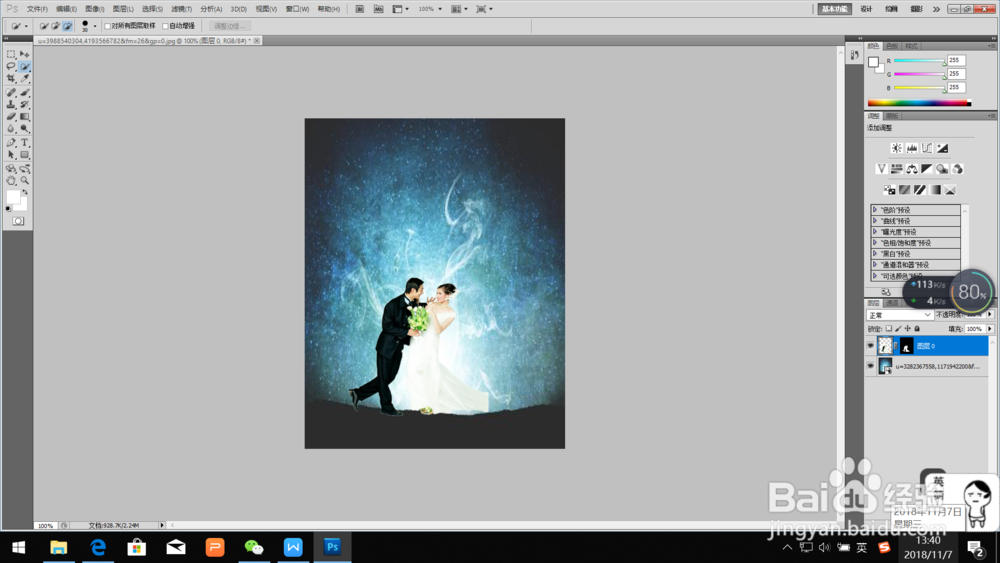Expand the "曝光度"预设 presets group

point(875,231)
